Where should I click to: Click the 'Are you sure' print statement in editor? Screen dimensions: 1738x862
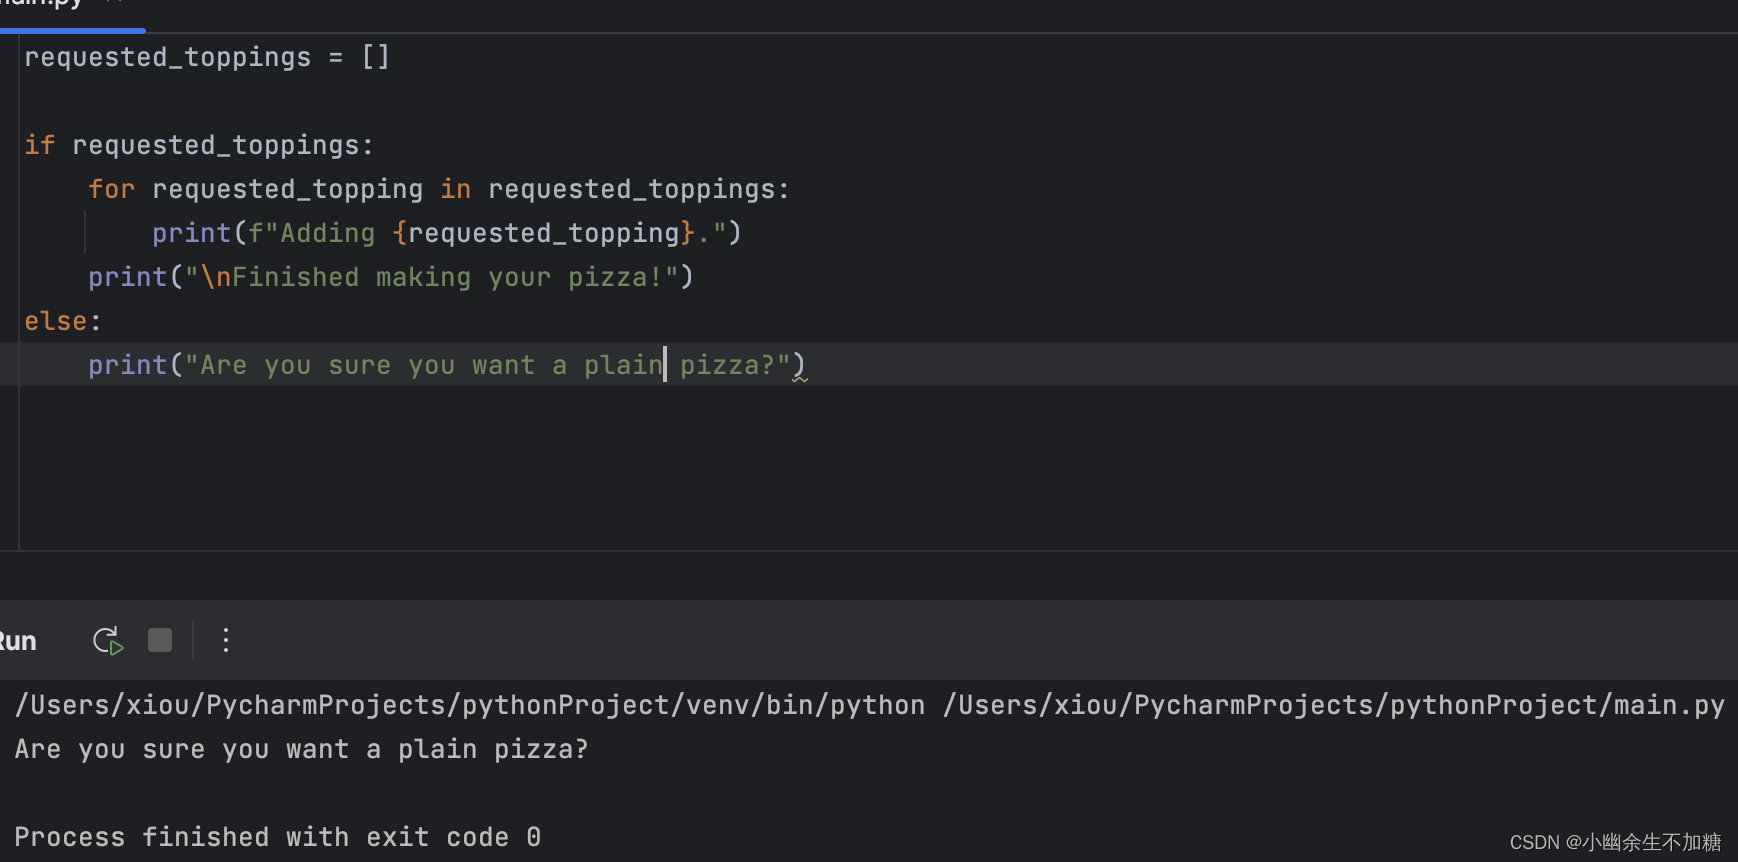447,365
